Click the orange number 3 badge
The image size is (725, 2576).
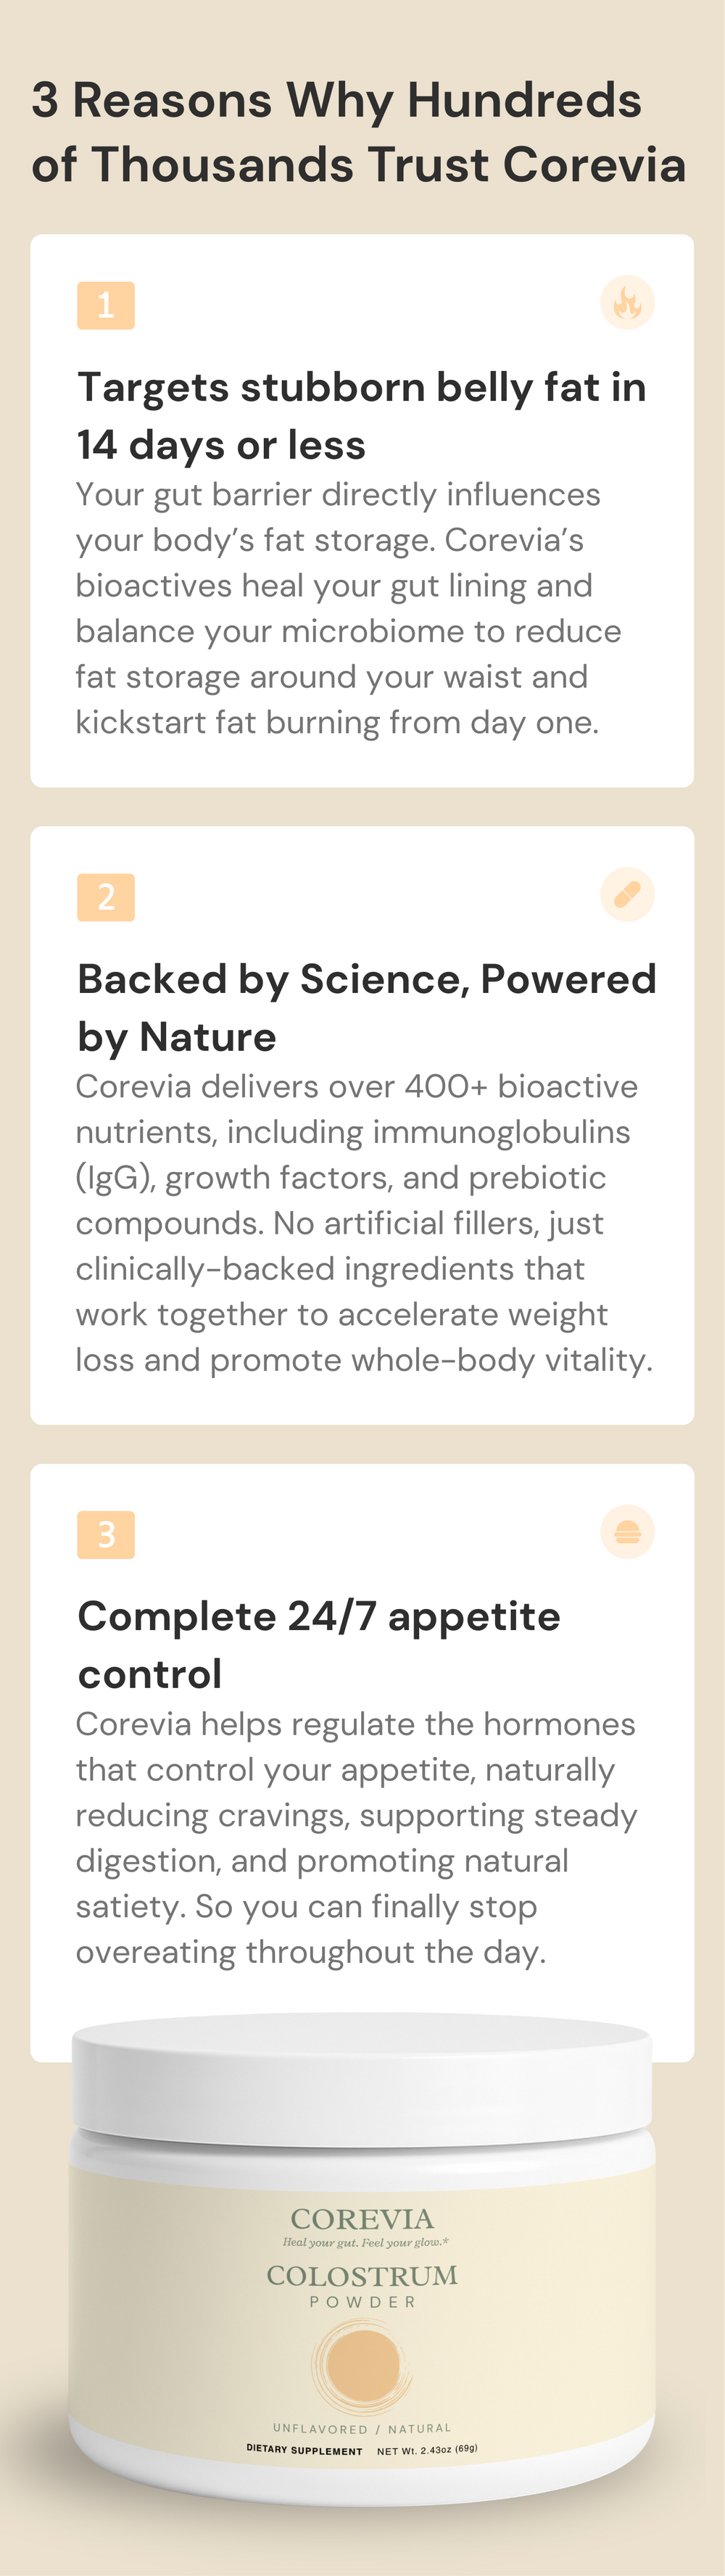(x=106, y=1534)
